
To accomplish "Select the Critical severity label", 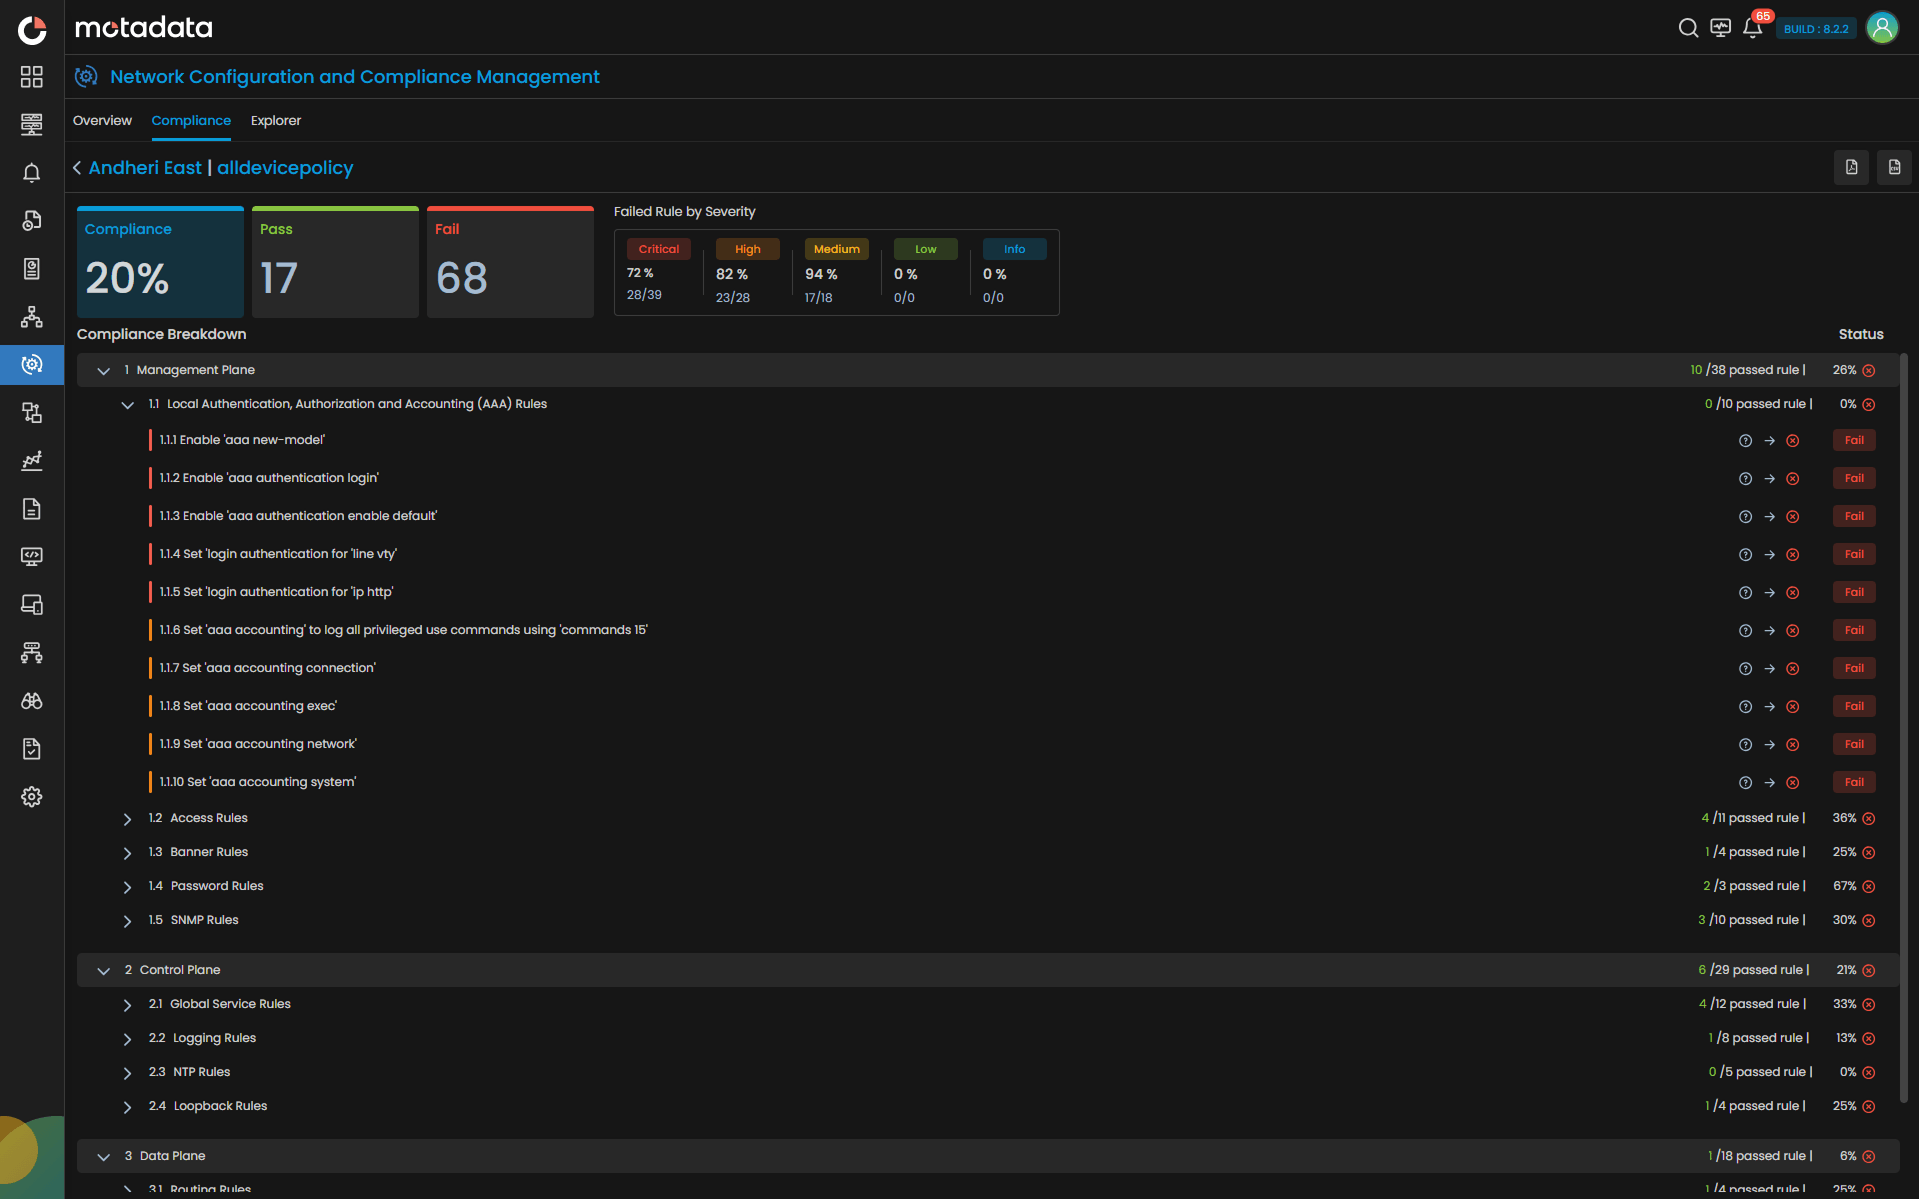I will pyautogui.click(x=658, y=249).
